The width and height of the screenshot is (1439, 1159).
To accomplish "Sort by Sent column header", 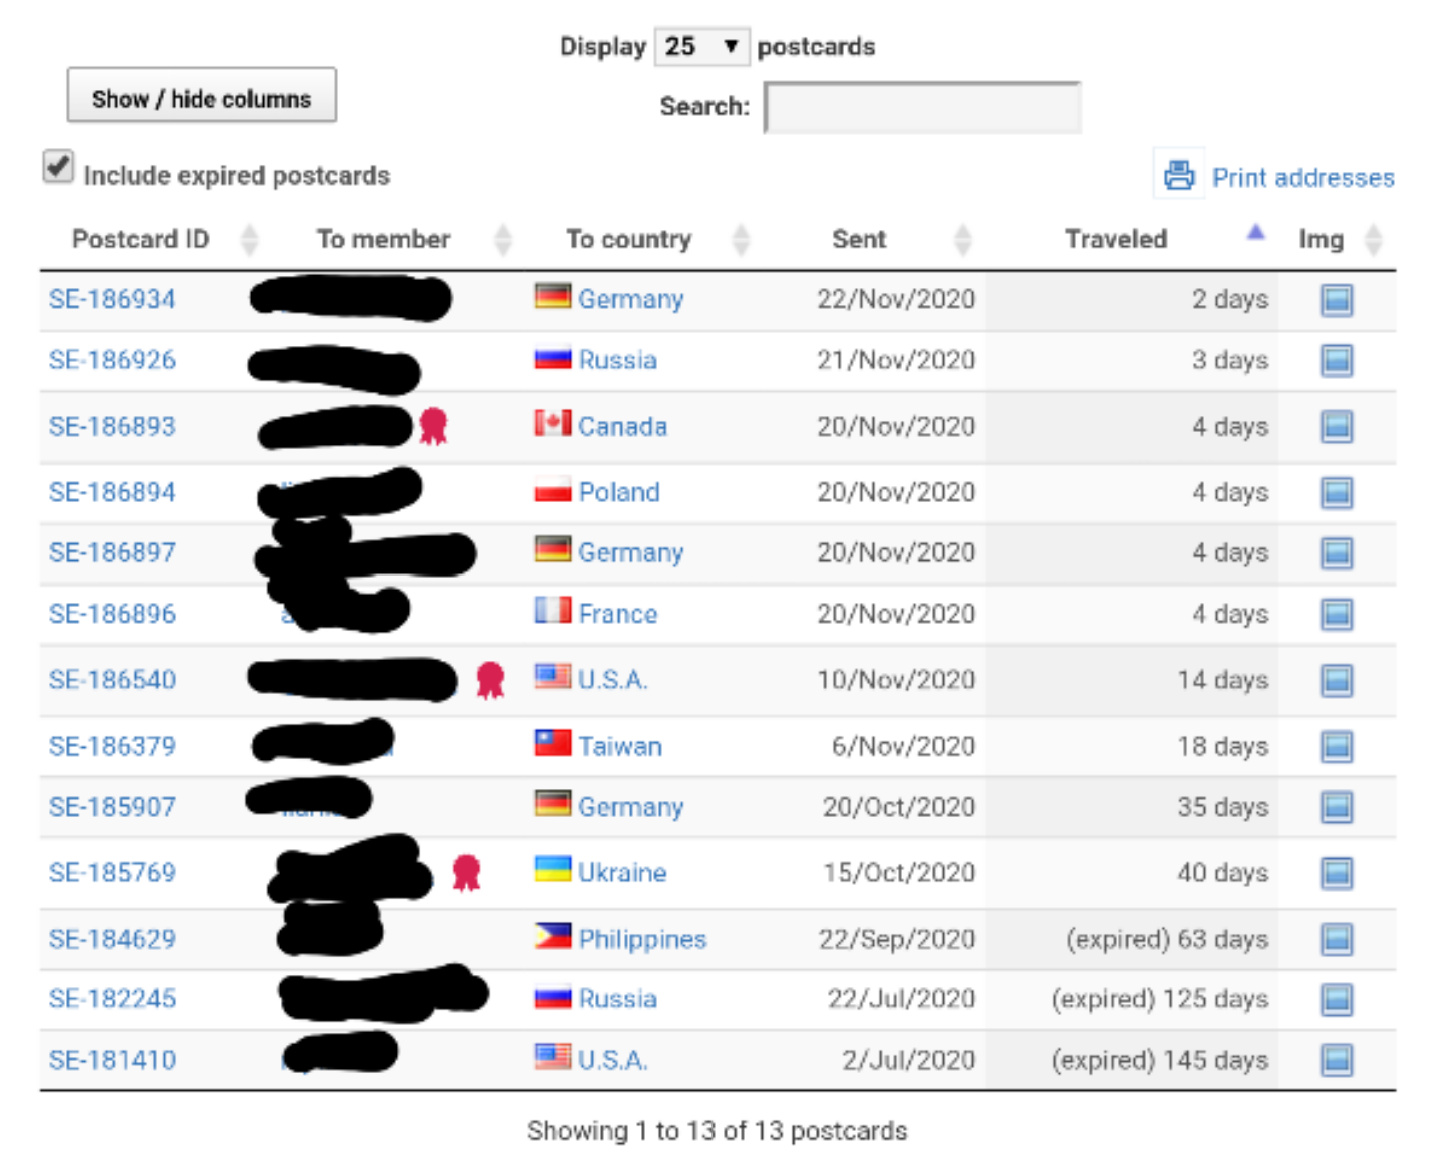I will [x=859, y=239].
